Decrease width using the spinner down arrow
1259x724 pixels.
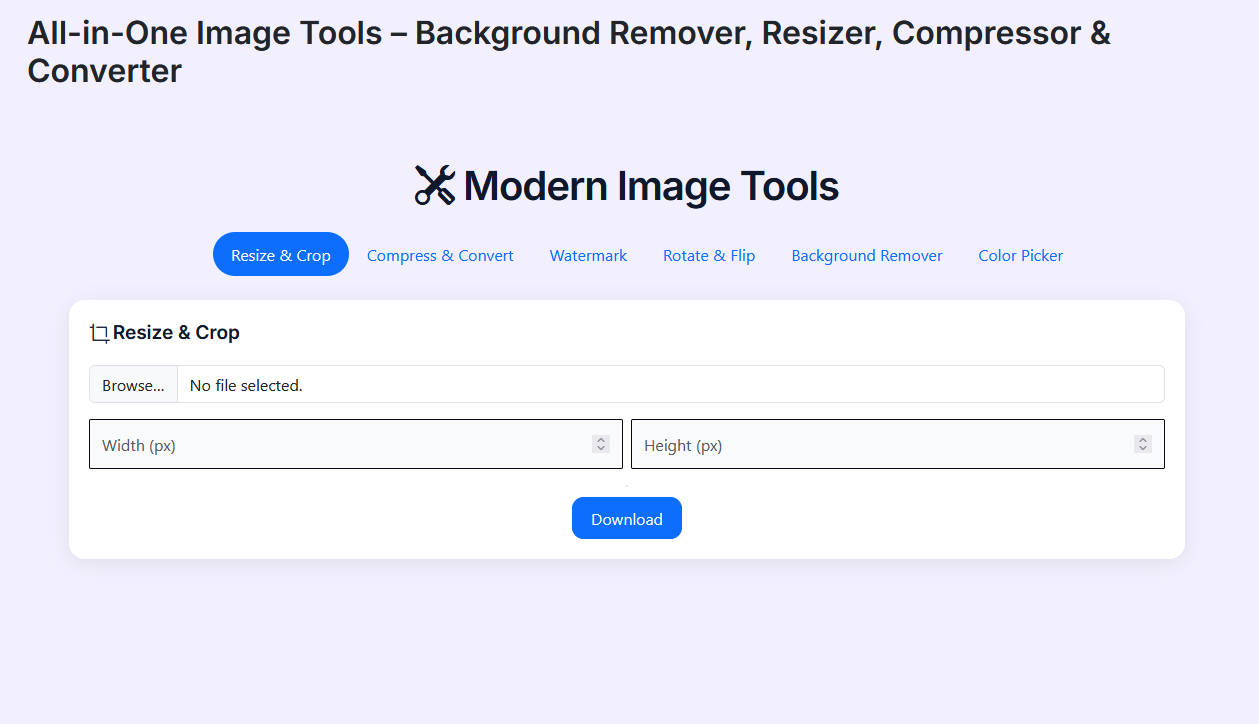(x=601, y=449)
